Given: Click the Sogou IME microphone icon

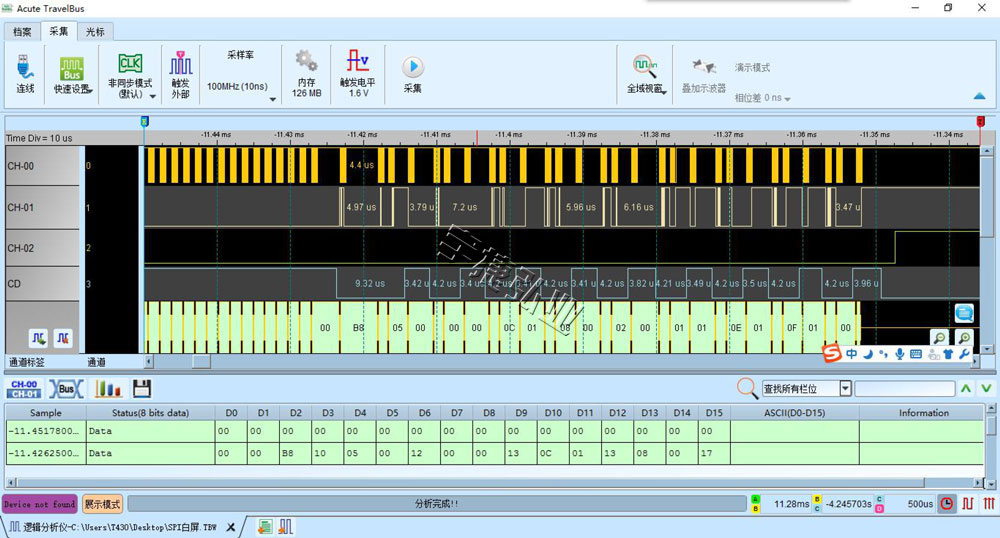Looking at the screenshot, I should point(899,354).
